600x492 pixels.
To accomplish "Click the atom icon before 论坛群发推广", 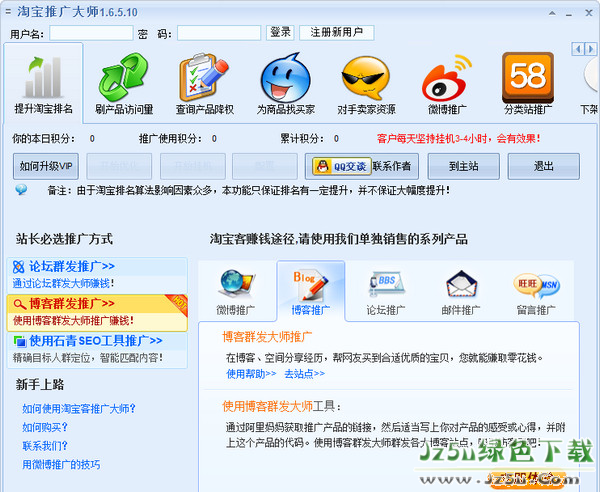I will click(x=18, y=267).
